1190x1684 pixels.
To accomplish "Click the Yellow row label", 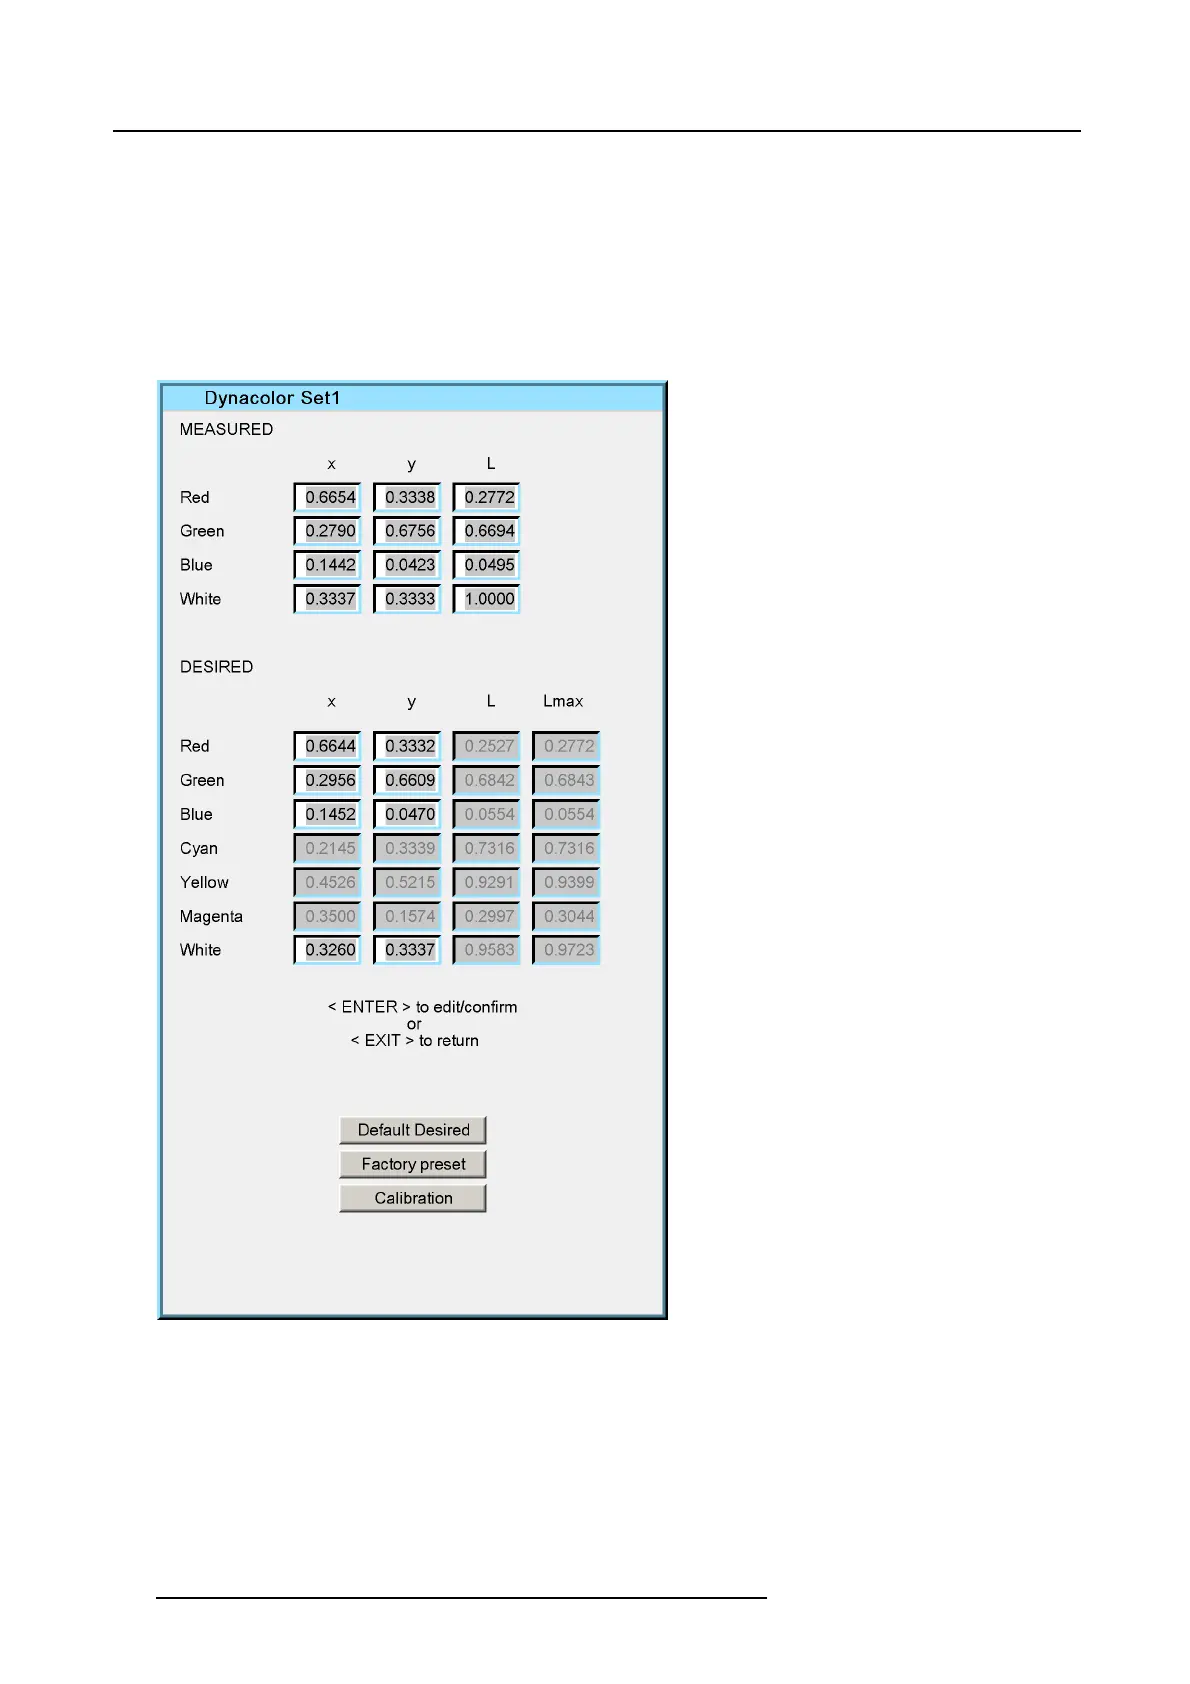I will pos(204,882).
